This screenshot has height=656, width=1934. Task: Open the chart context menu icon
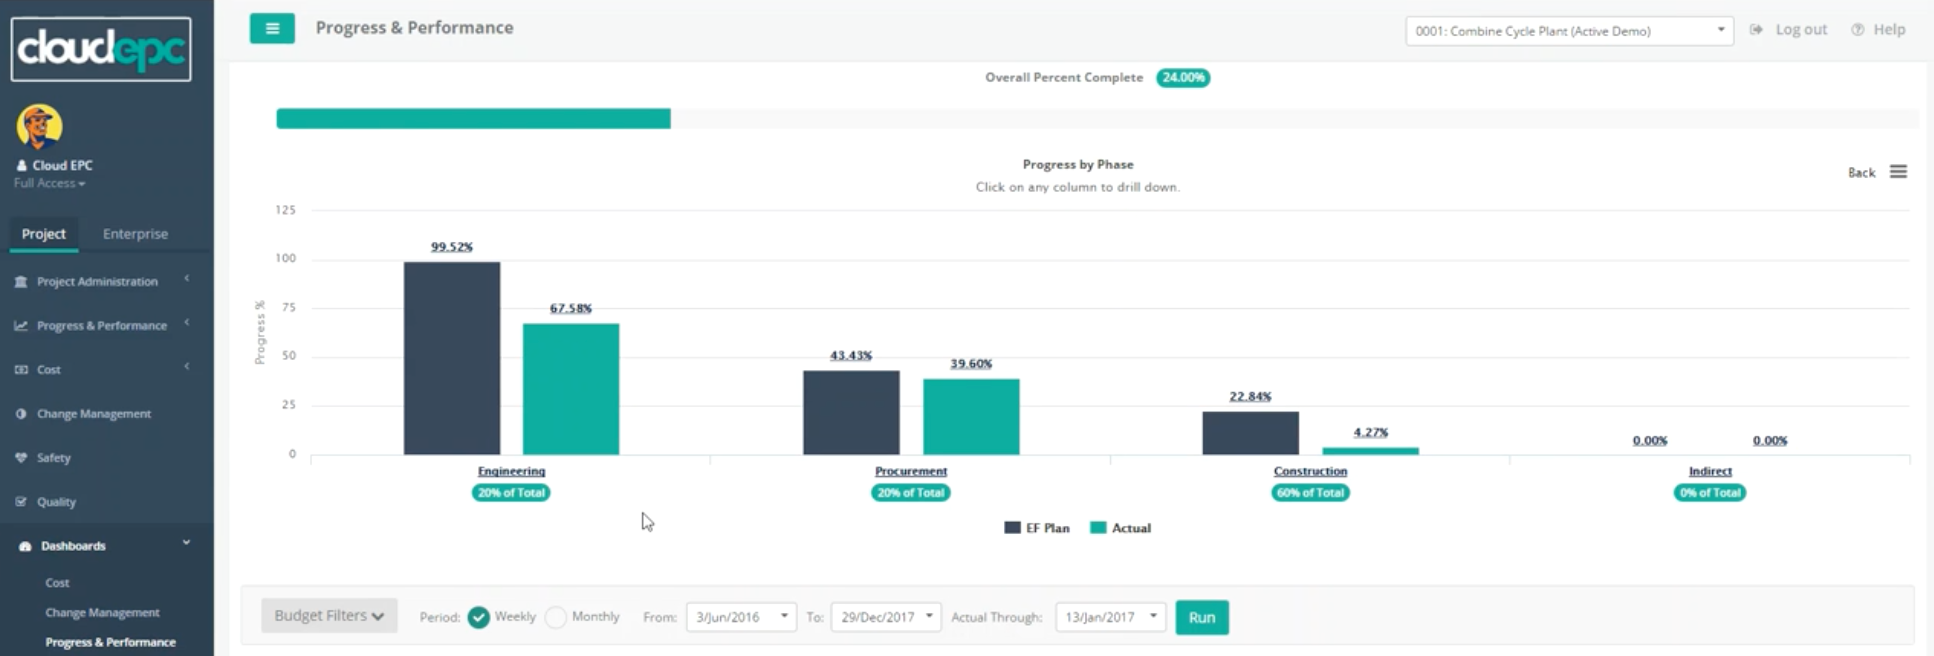1898,172
